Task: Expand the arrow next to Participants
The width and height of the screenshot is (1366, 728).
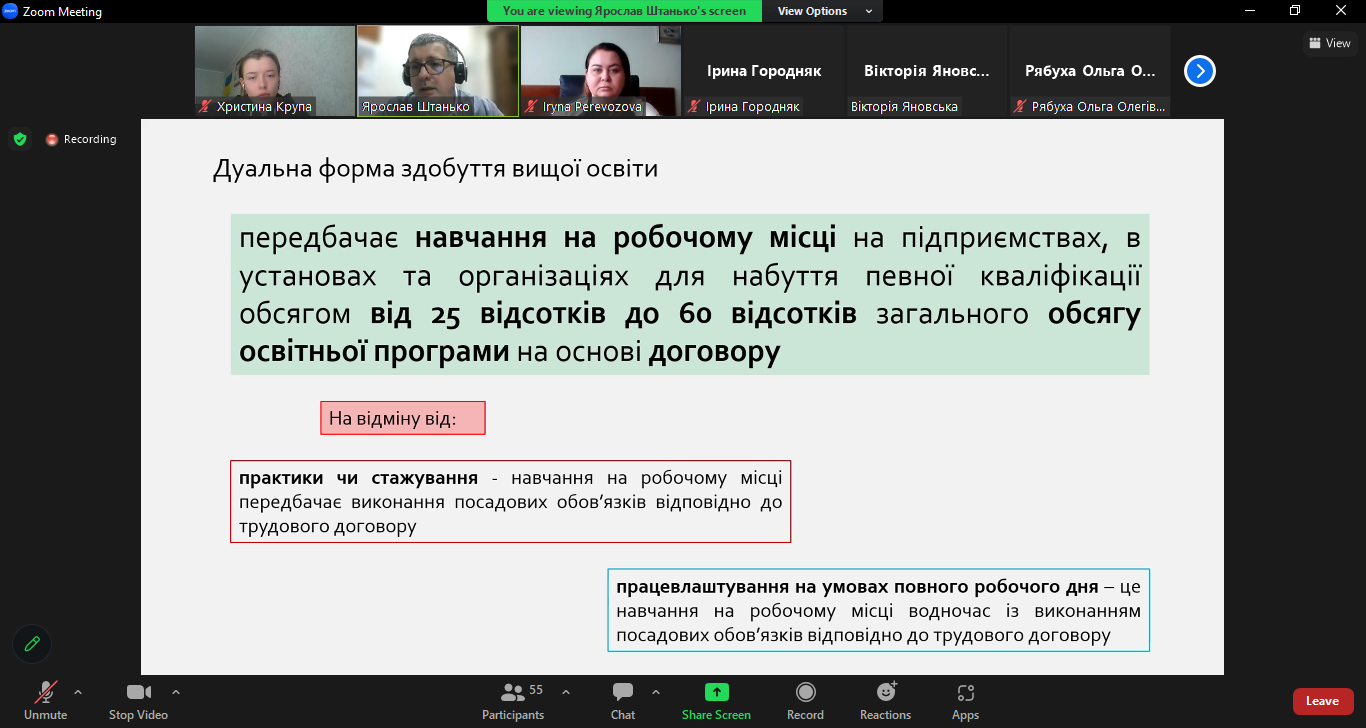Action: point(566,692)
